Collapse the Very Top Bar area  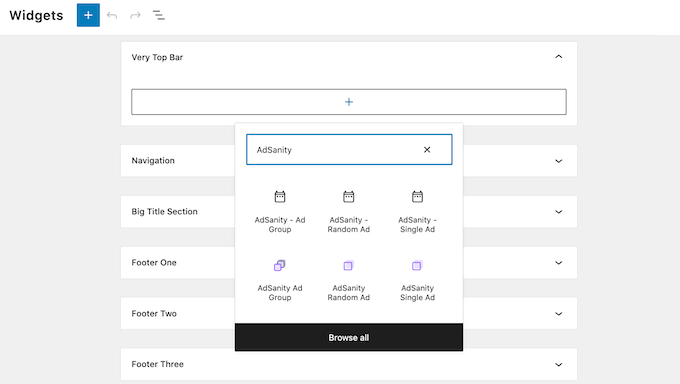coord(559,57)
